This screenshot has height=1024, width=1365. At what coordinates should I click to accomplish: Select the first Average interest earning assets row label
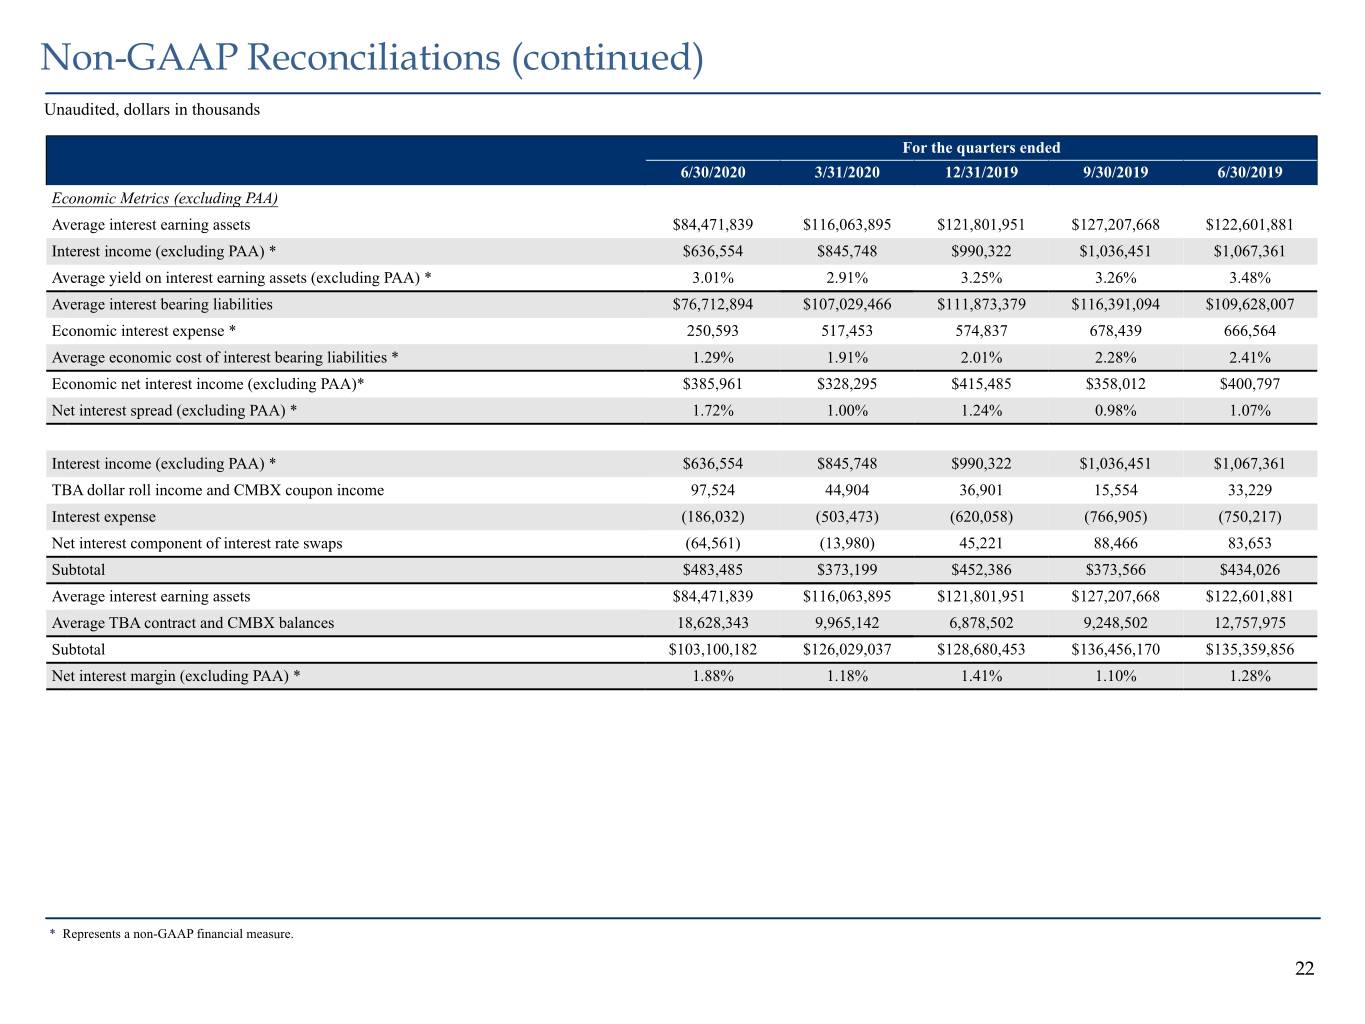151,225
